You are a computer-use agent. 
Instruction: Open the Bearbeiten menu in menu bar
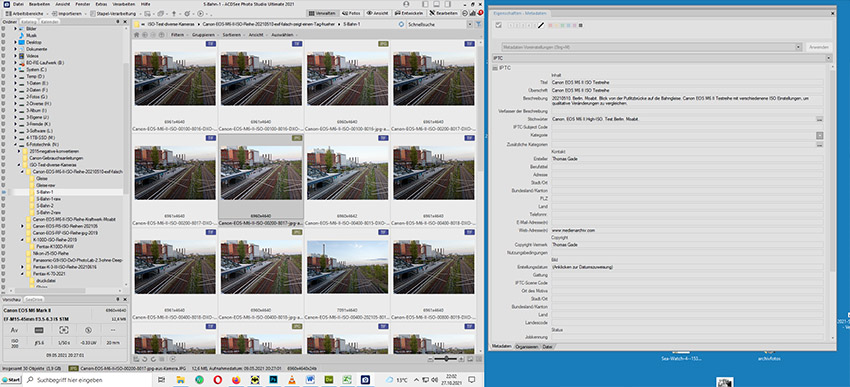click(x=39, y=4)
